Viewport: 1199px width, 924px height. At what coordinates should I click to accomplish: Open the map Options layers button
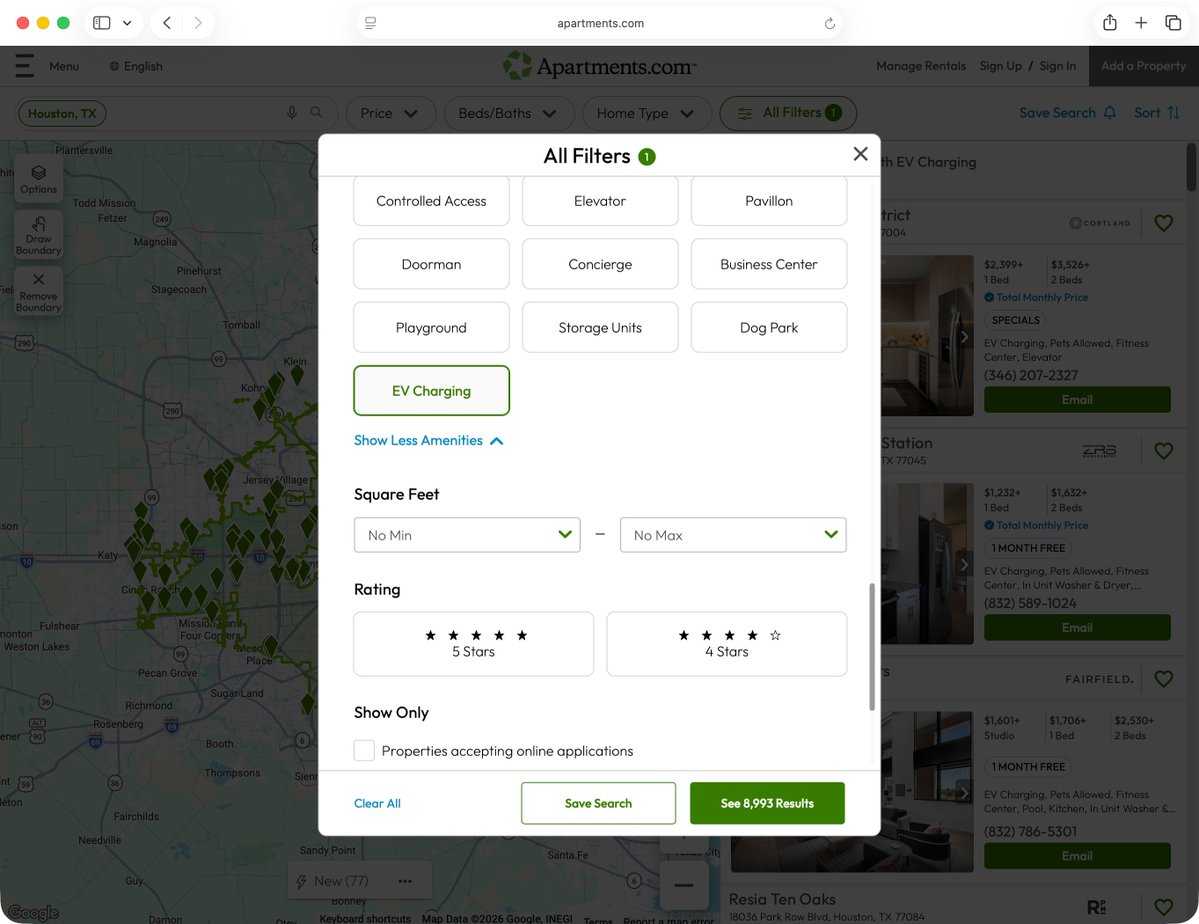coord(38,179)
